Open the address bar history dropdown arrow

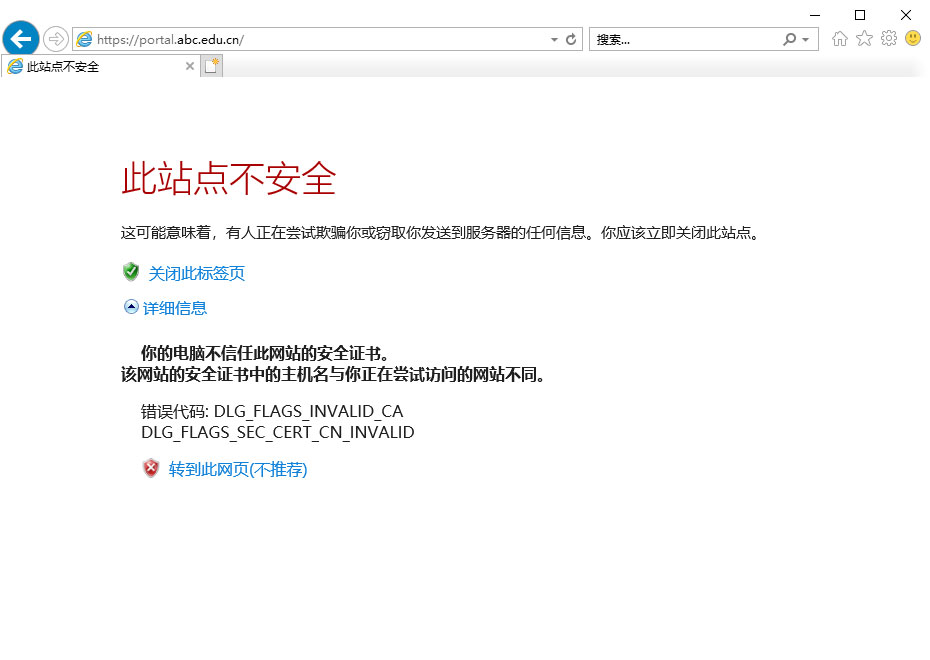click(x=554, y=40)
